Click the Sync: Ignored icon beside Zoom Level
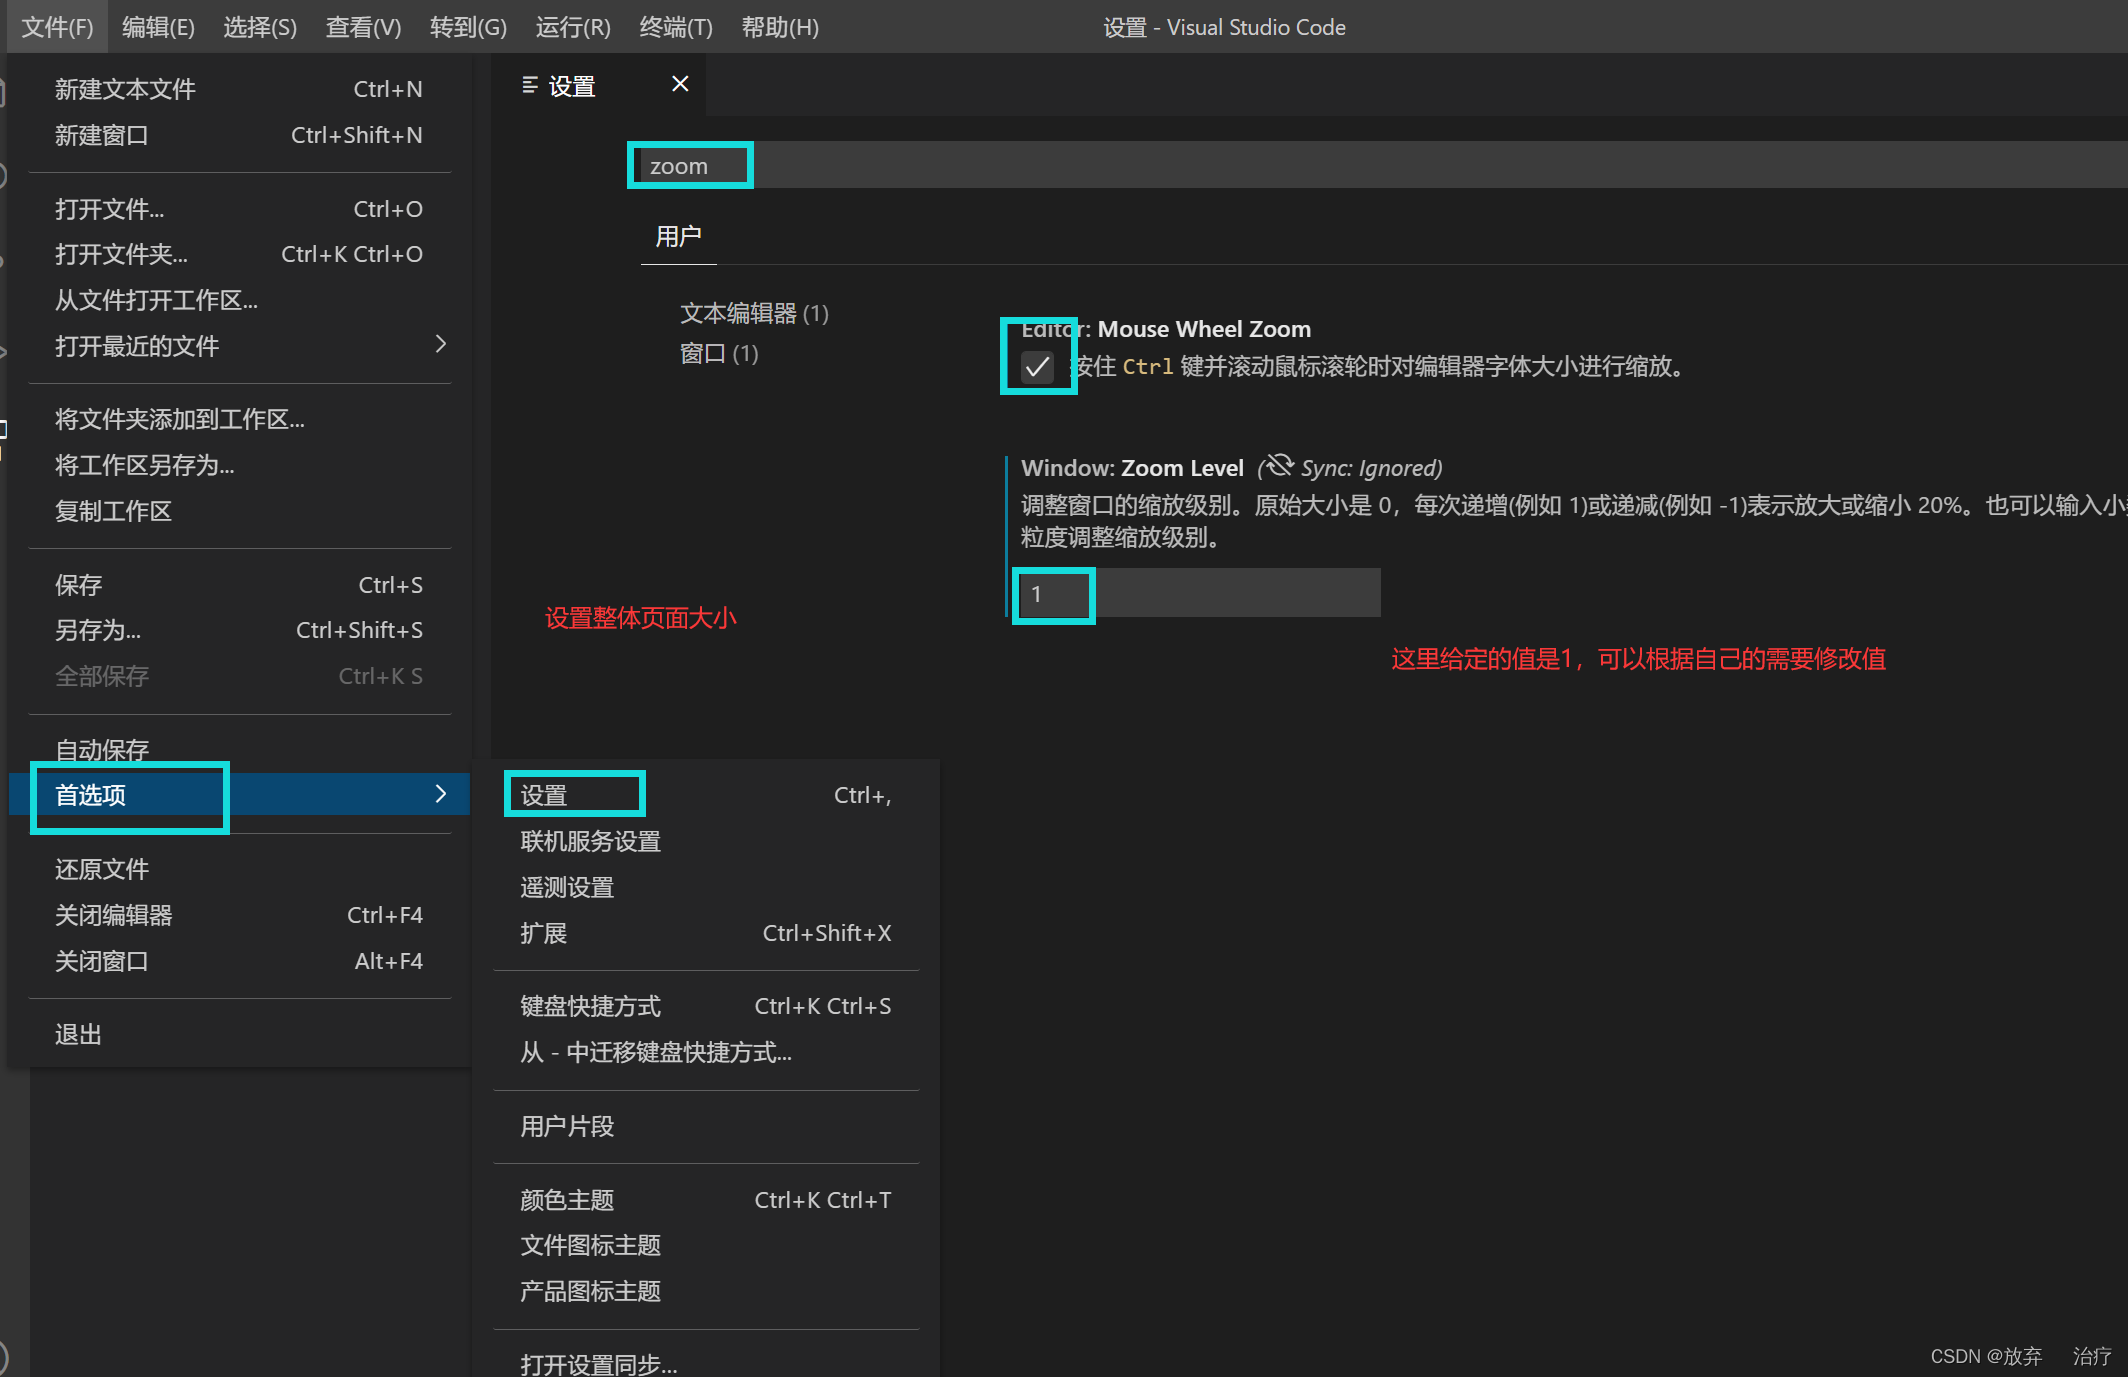2128x1377 pixels. (1278, 466)
